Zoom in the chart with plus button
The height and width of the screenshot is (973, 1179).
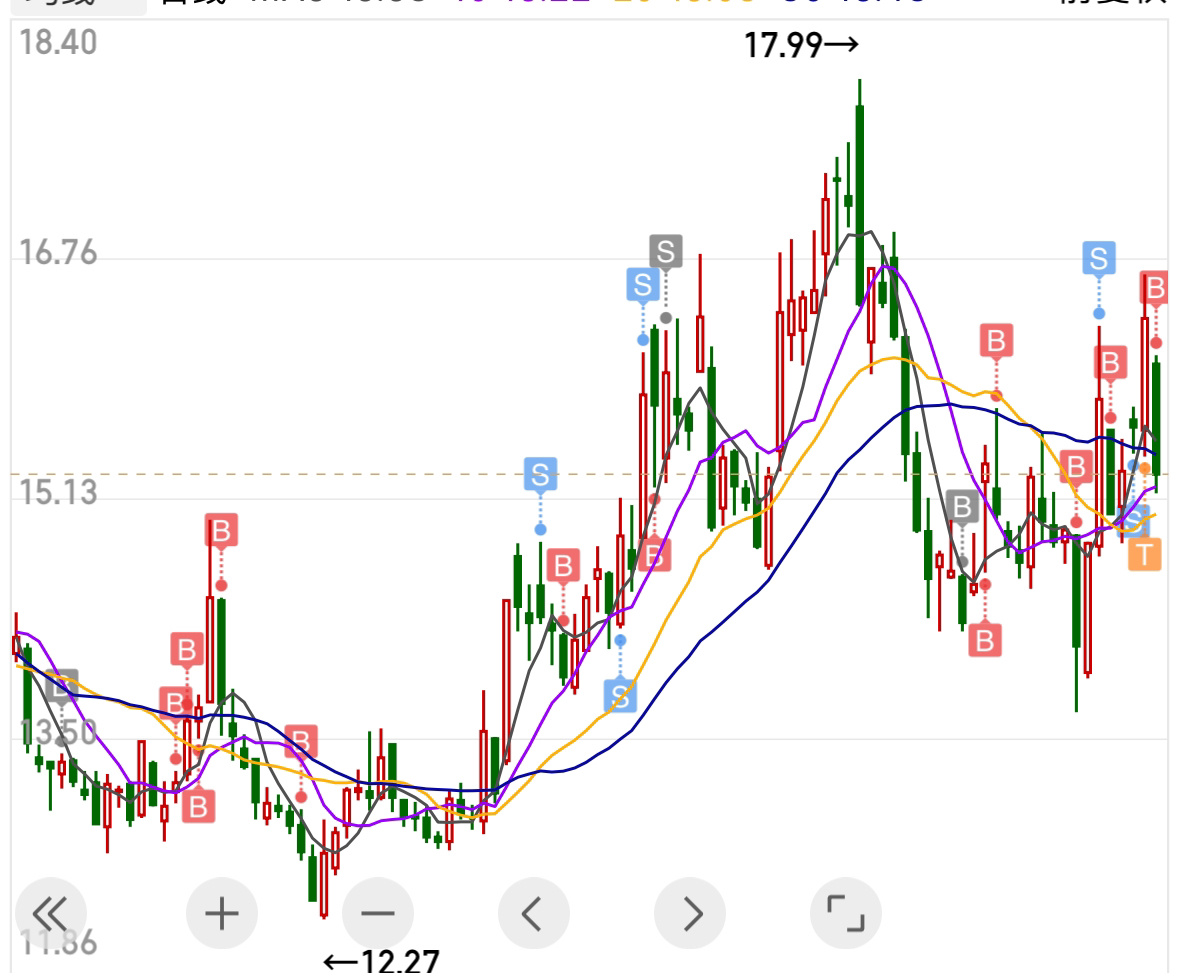tap(222, 914)
